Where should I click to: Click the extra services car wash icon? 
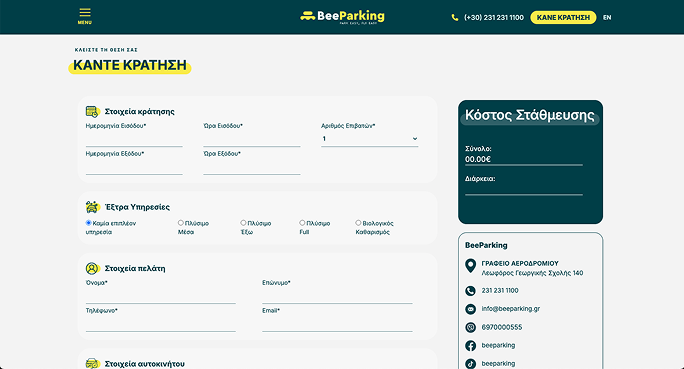92,207
